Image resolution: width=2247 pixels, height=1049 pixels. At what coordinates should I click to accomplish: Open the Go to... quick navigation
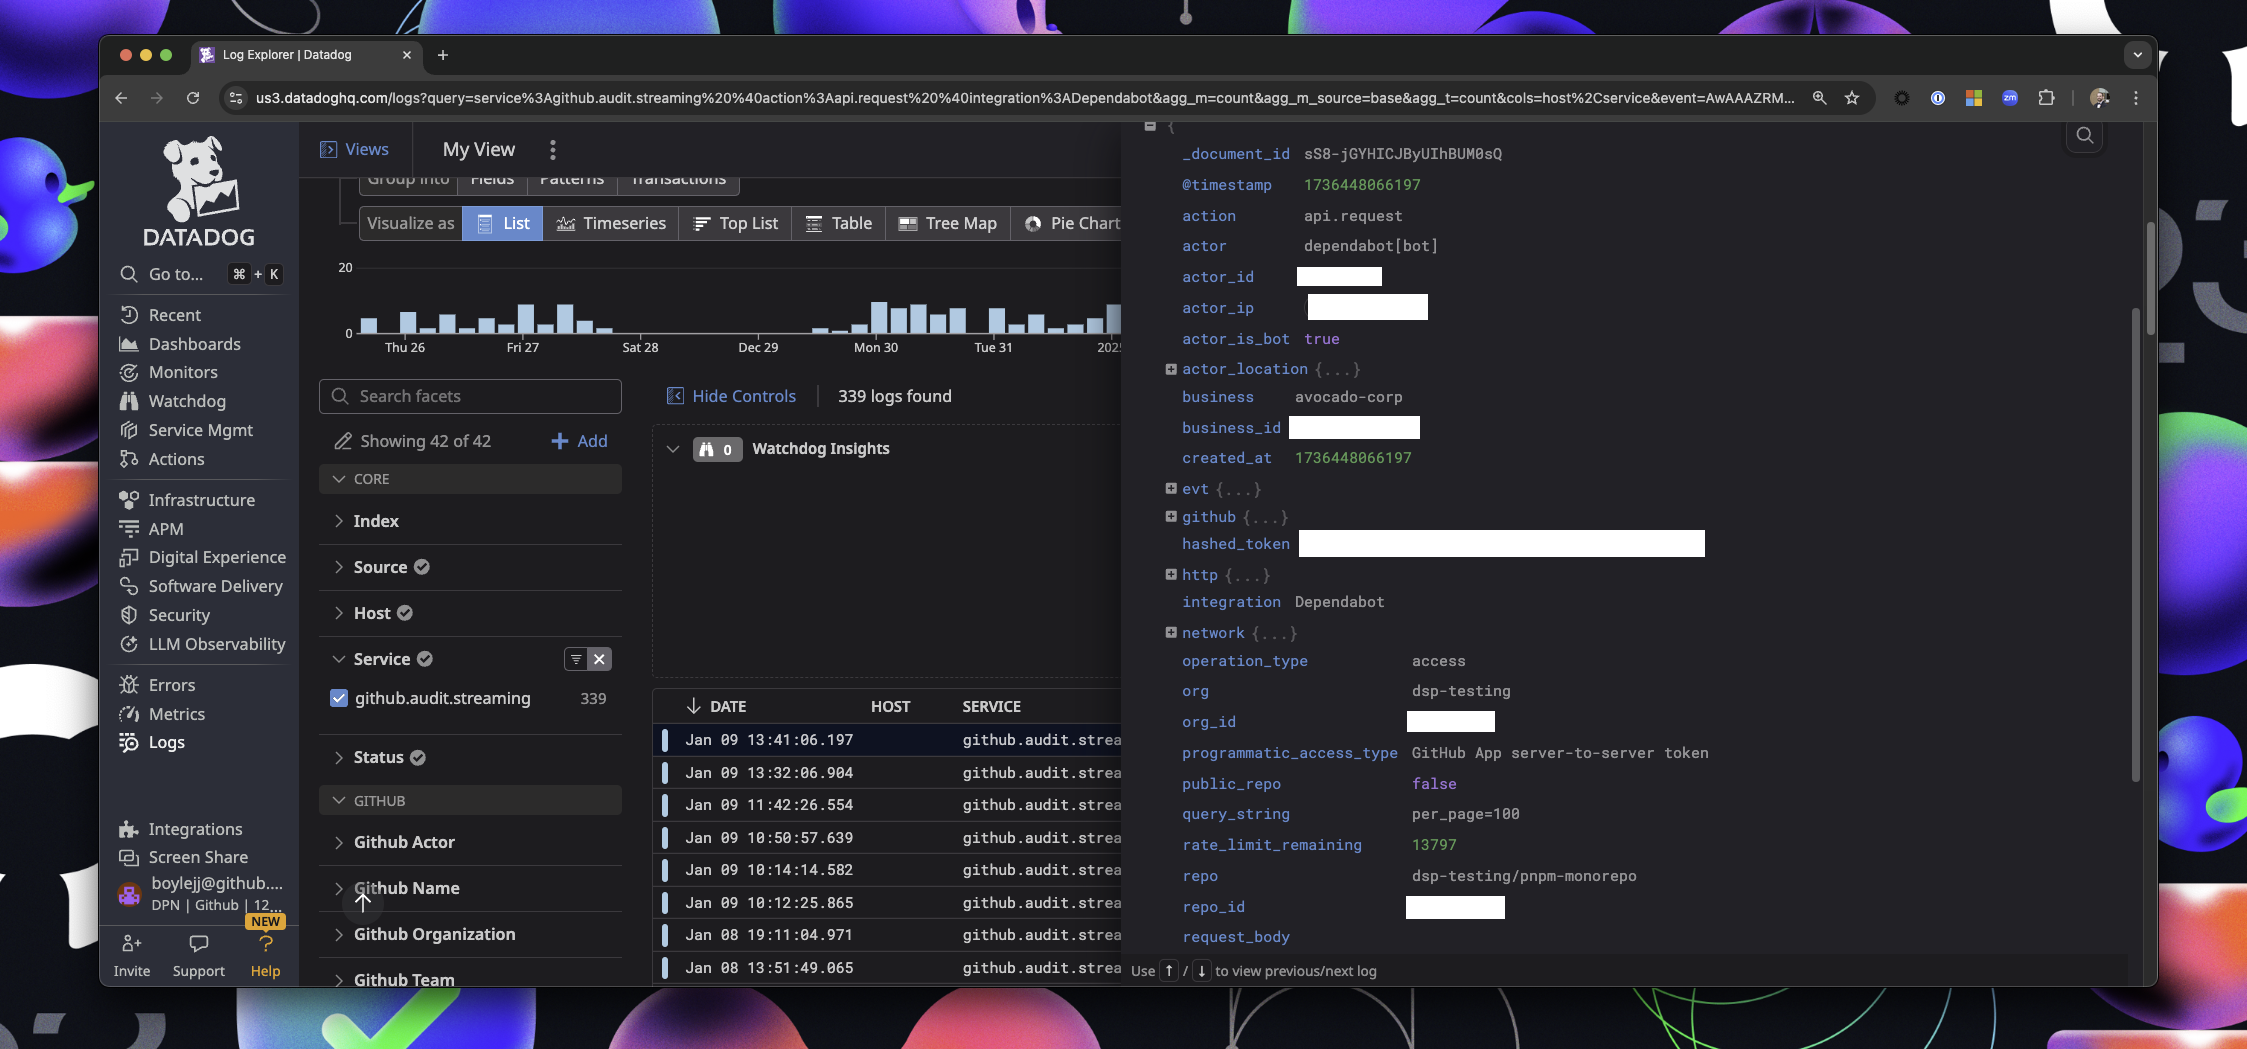click(200, 274)
